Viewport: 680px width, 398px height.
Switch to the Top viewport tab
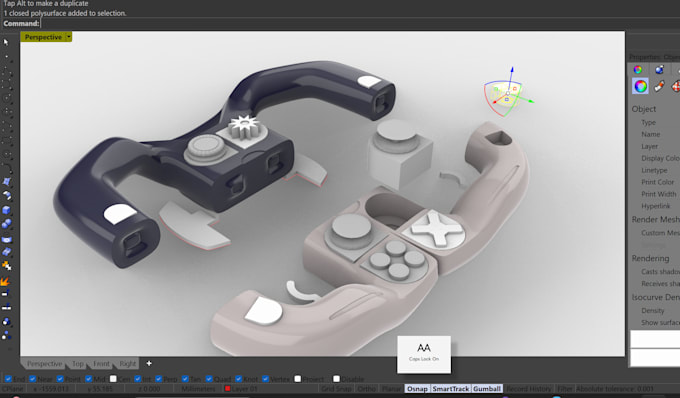pyautogui.click(x=78, y=364)
